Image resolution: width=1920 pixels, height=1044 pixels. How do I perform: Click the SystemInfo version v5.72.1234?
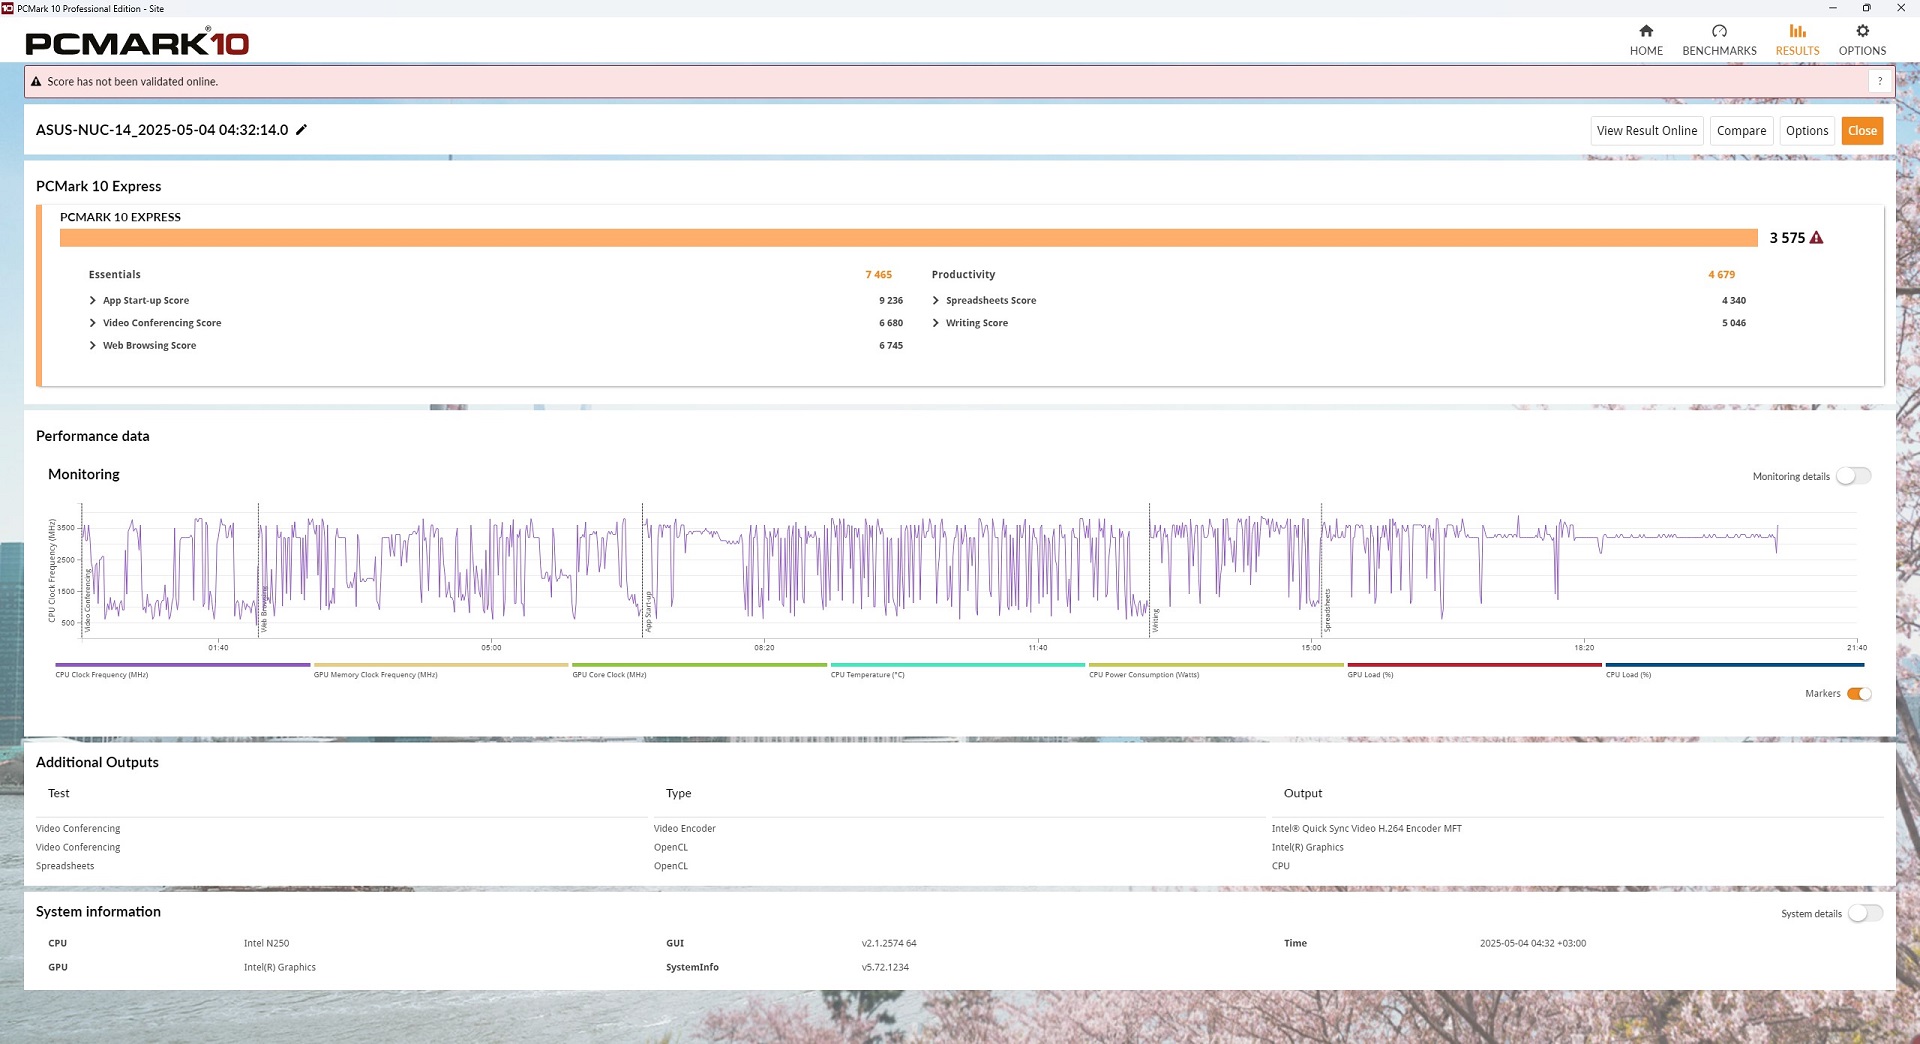point(885,968)
